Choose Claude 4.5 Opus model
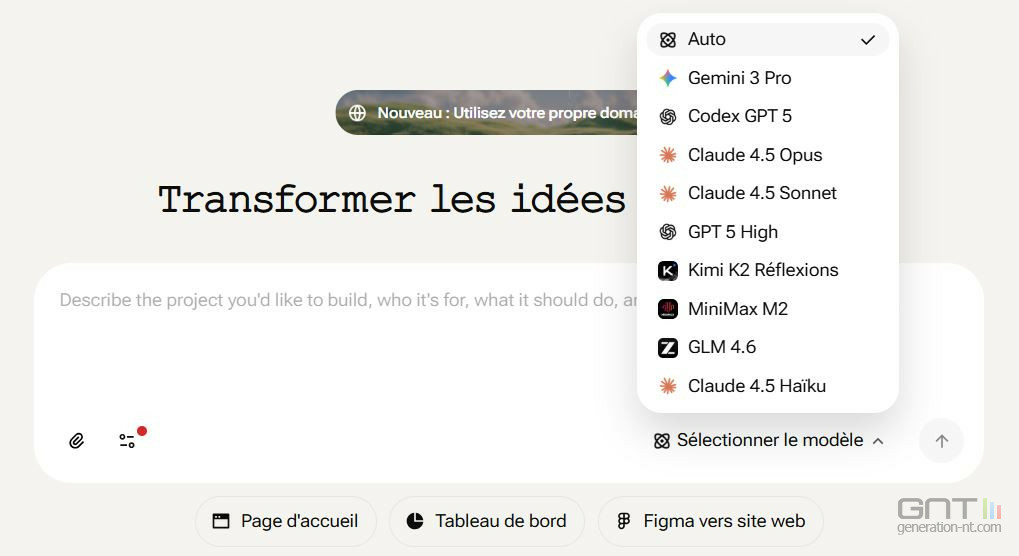 [755, 155]
